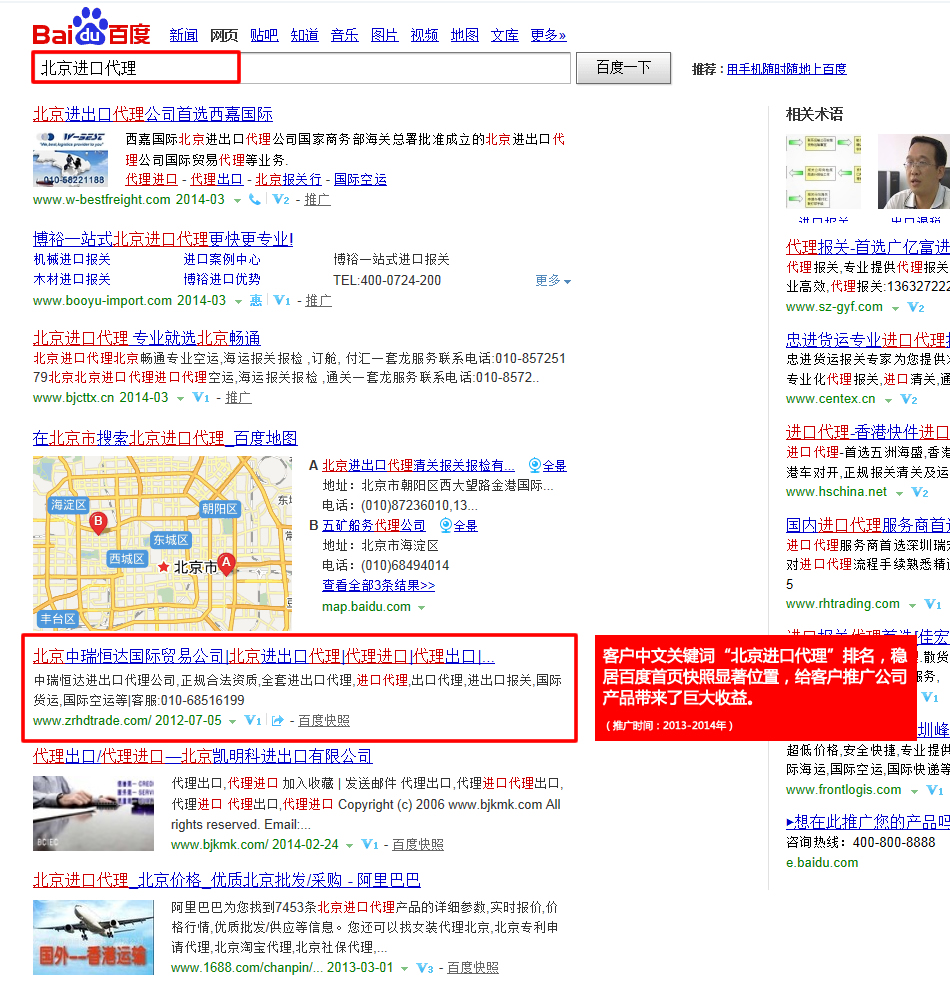Open 在北京市搜索北京进口代理_百度地图 result

(x=165, y=438)
